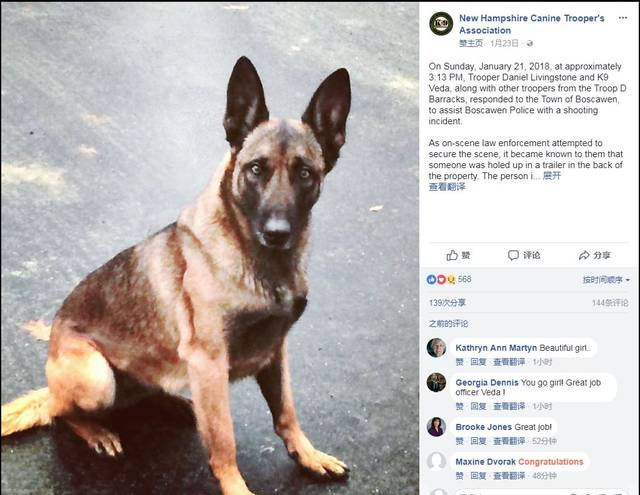
Task: Click Georgia Dennis's profile picture
Action: point(436,382)
